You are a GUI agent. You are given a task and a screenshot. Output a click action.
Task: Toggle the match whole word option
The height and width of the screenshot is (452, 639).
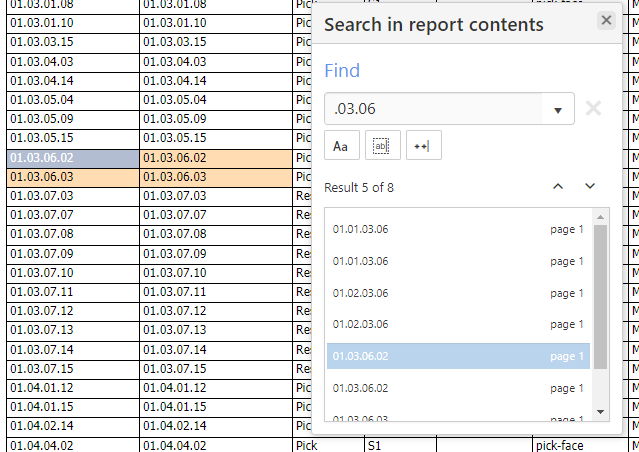pyautogui.click(x=382, y=146)
